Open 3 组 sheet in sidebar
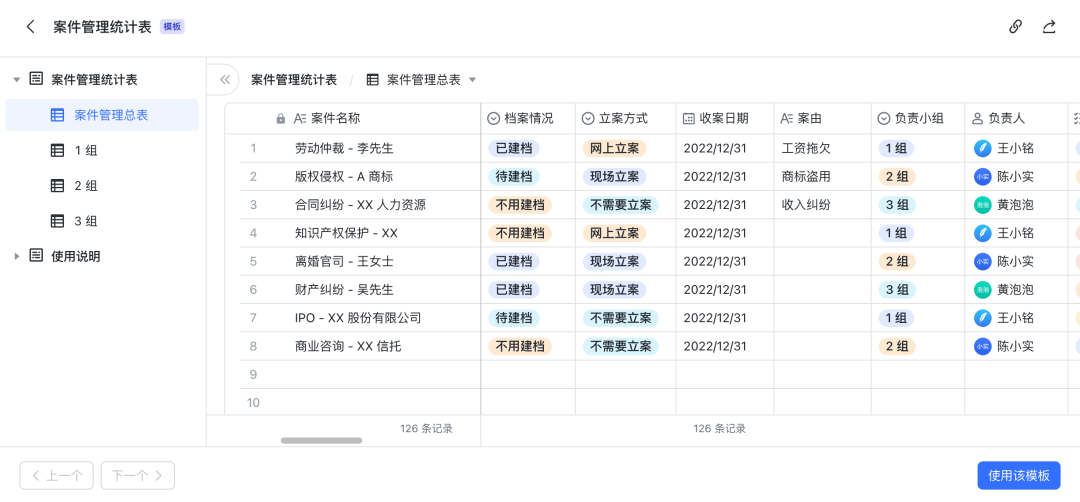 [x=86, y=221]
